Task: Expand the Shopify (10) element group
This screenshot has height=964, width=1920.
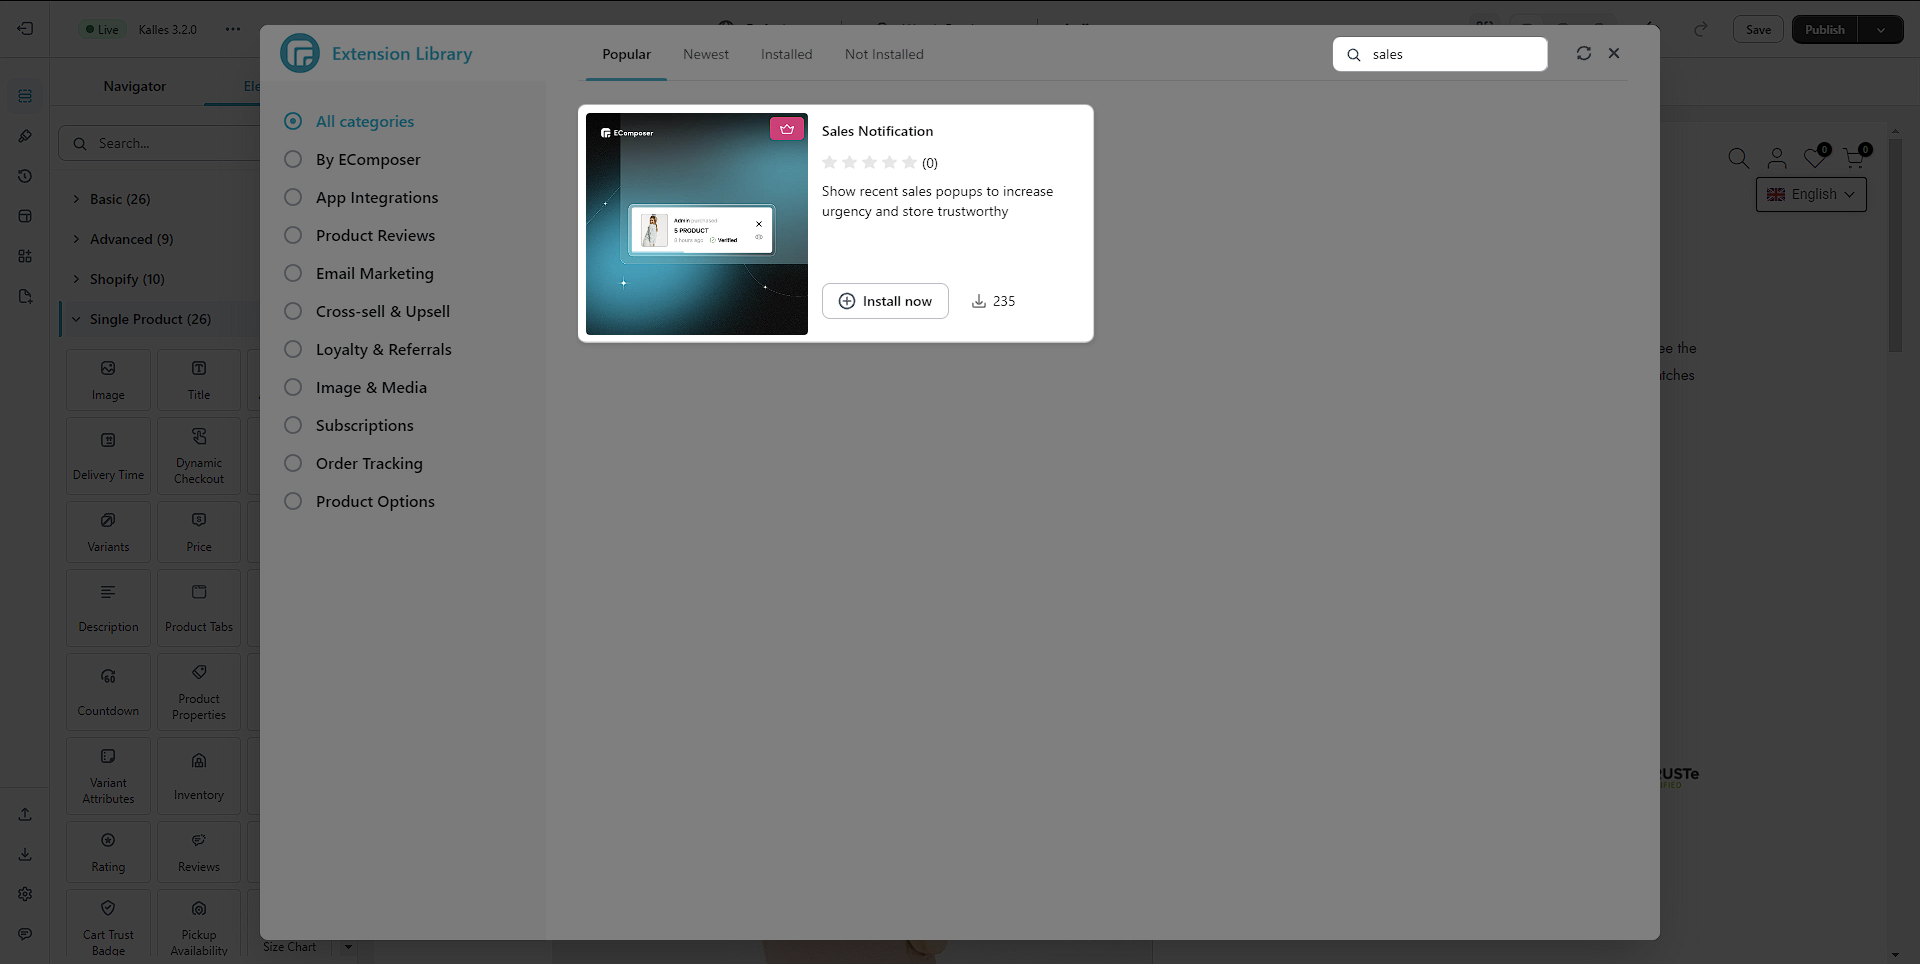Action: pyautogui.click(x=76, y=279)
